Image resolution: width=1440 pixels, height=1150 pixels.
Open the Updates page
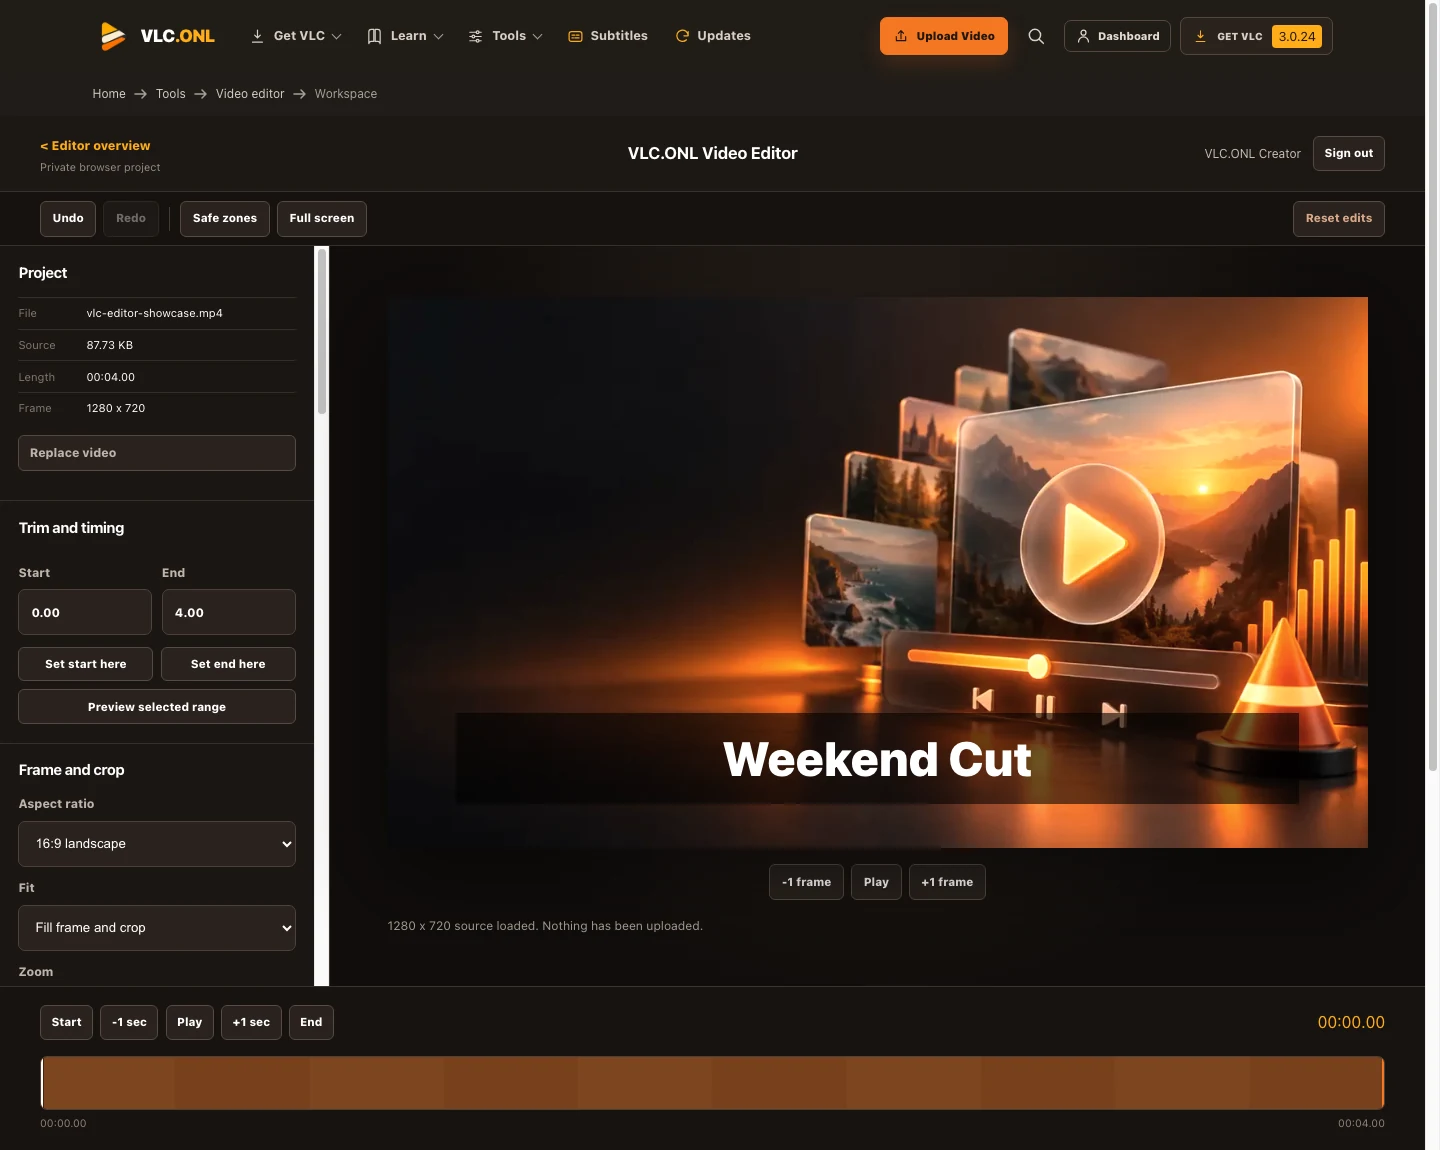click(x=713, y=36)
